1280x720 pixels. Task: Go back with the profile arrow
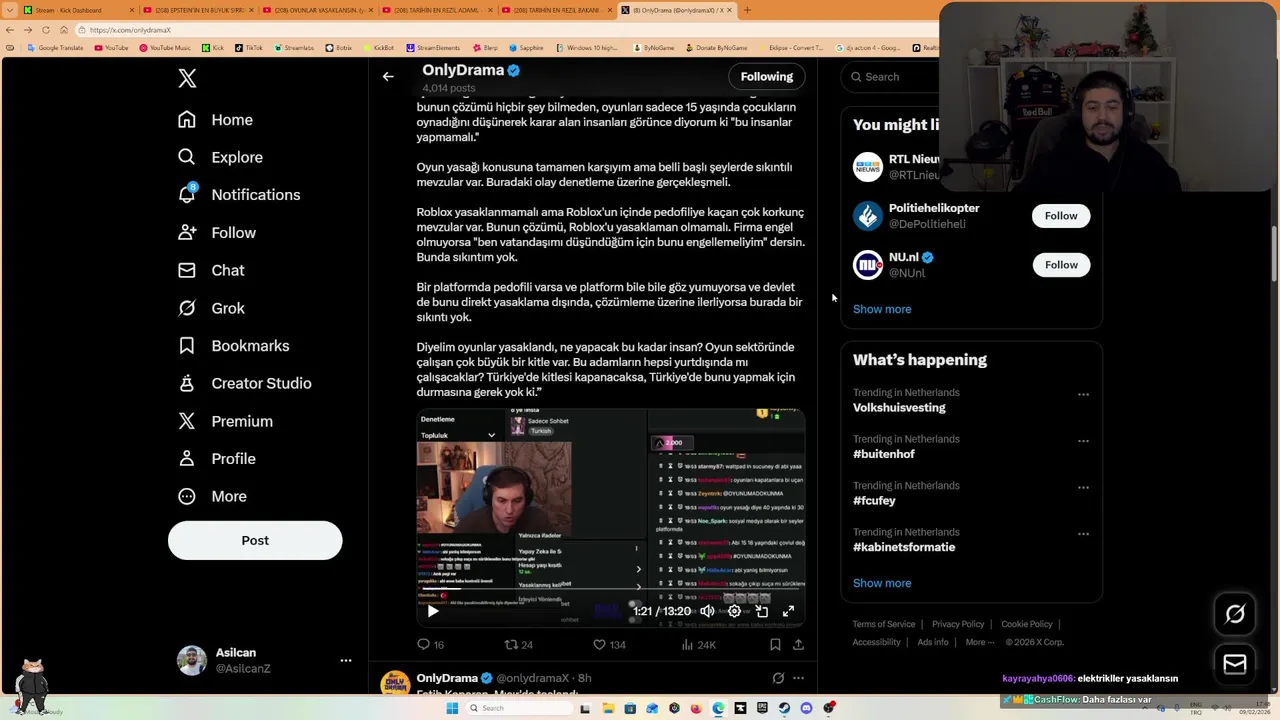click(388, 77)
